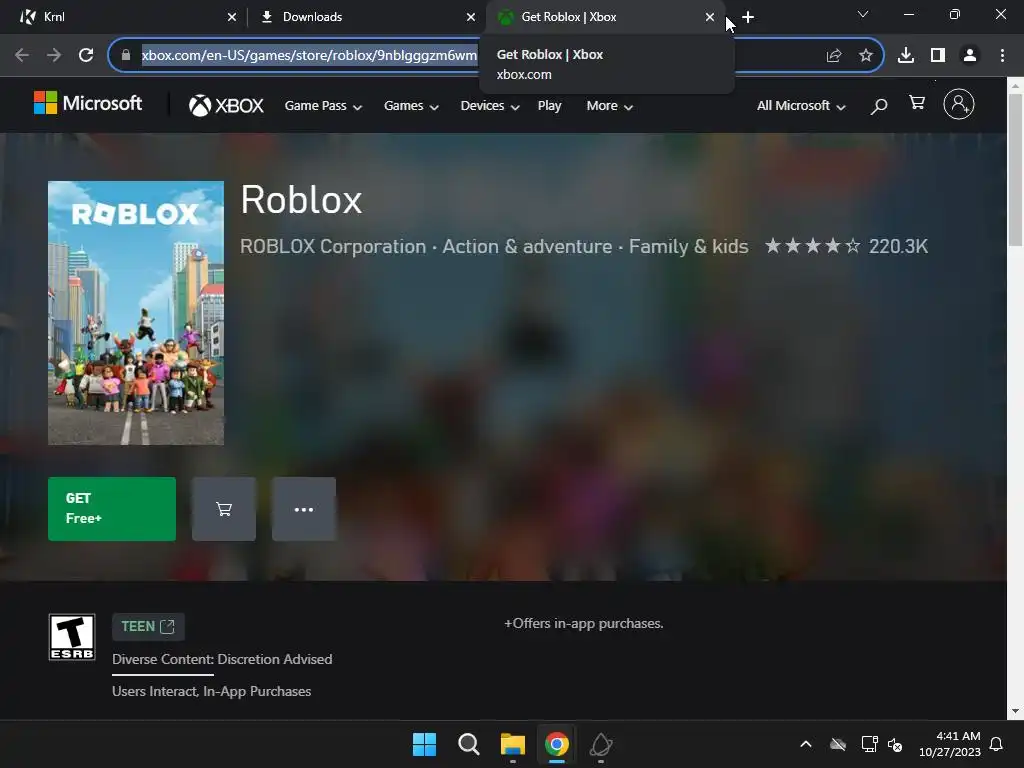Open the Windows Start menu

pyautogui.click(x=424, y=744)
